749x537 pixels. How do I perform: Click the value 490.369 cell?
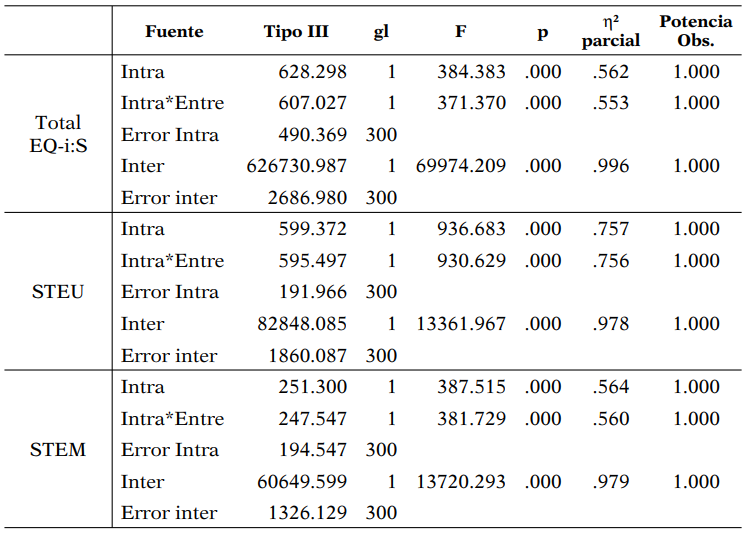[313, 135]
